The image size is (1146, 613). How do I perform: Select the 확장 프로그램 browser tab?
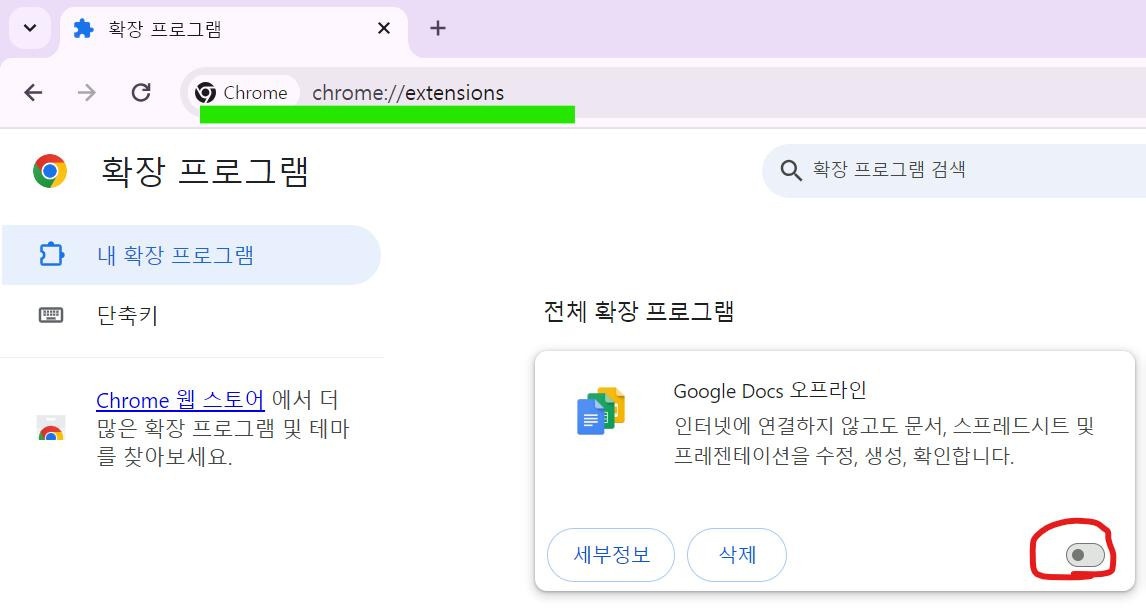234,29
